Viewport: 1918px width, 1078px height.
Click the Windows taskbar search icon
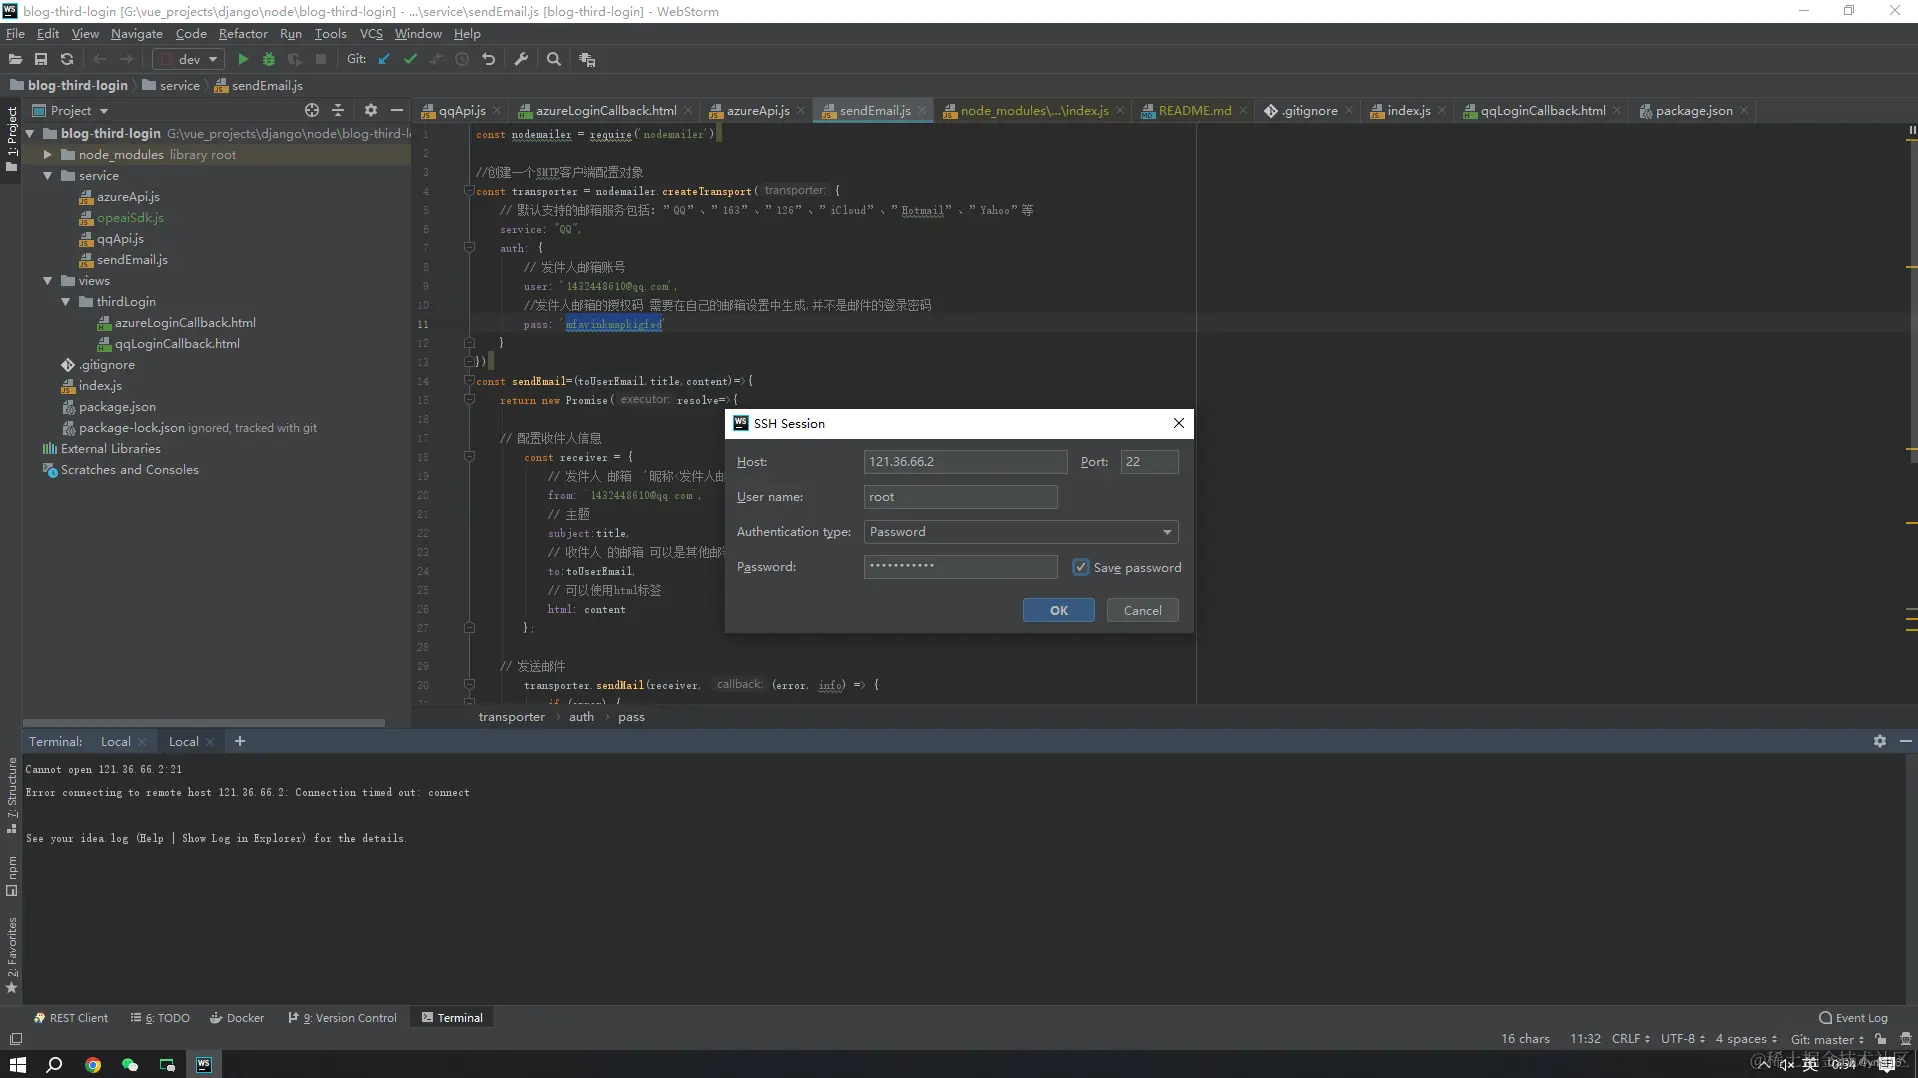pyautogui.click(x=55, y=1064)
